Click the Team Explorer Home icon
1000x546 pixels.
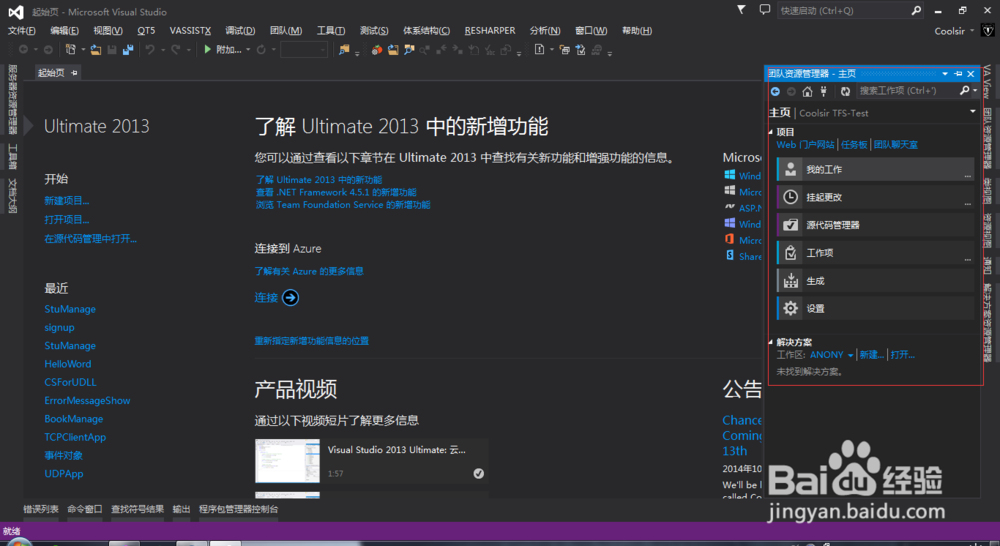[x=807, y=91]
